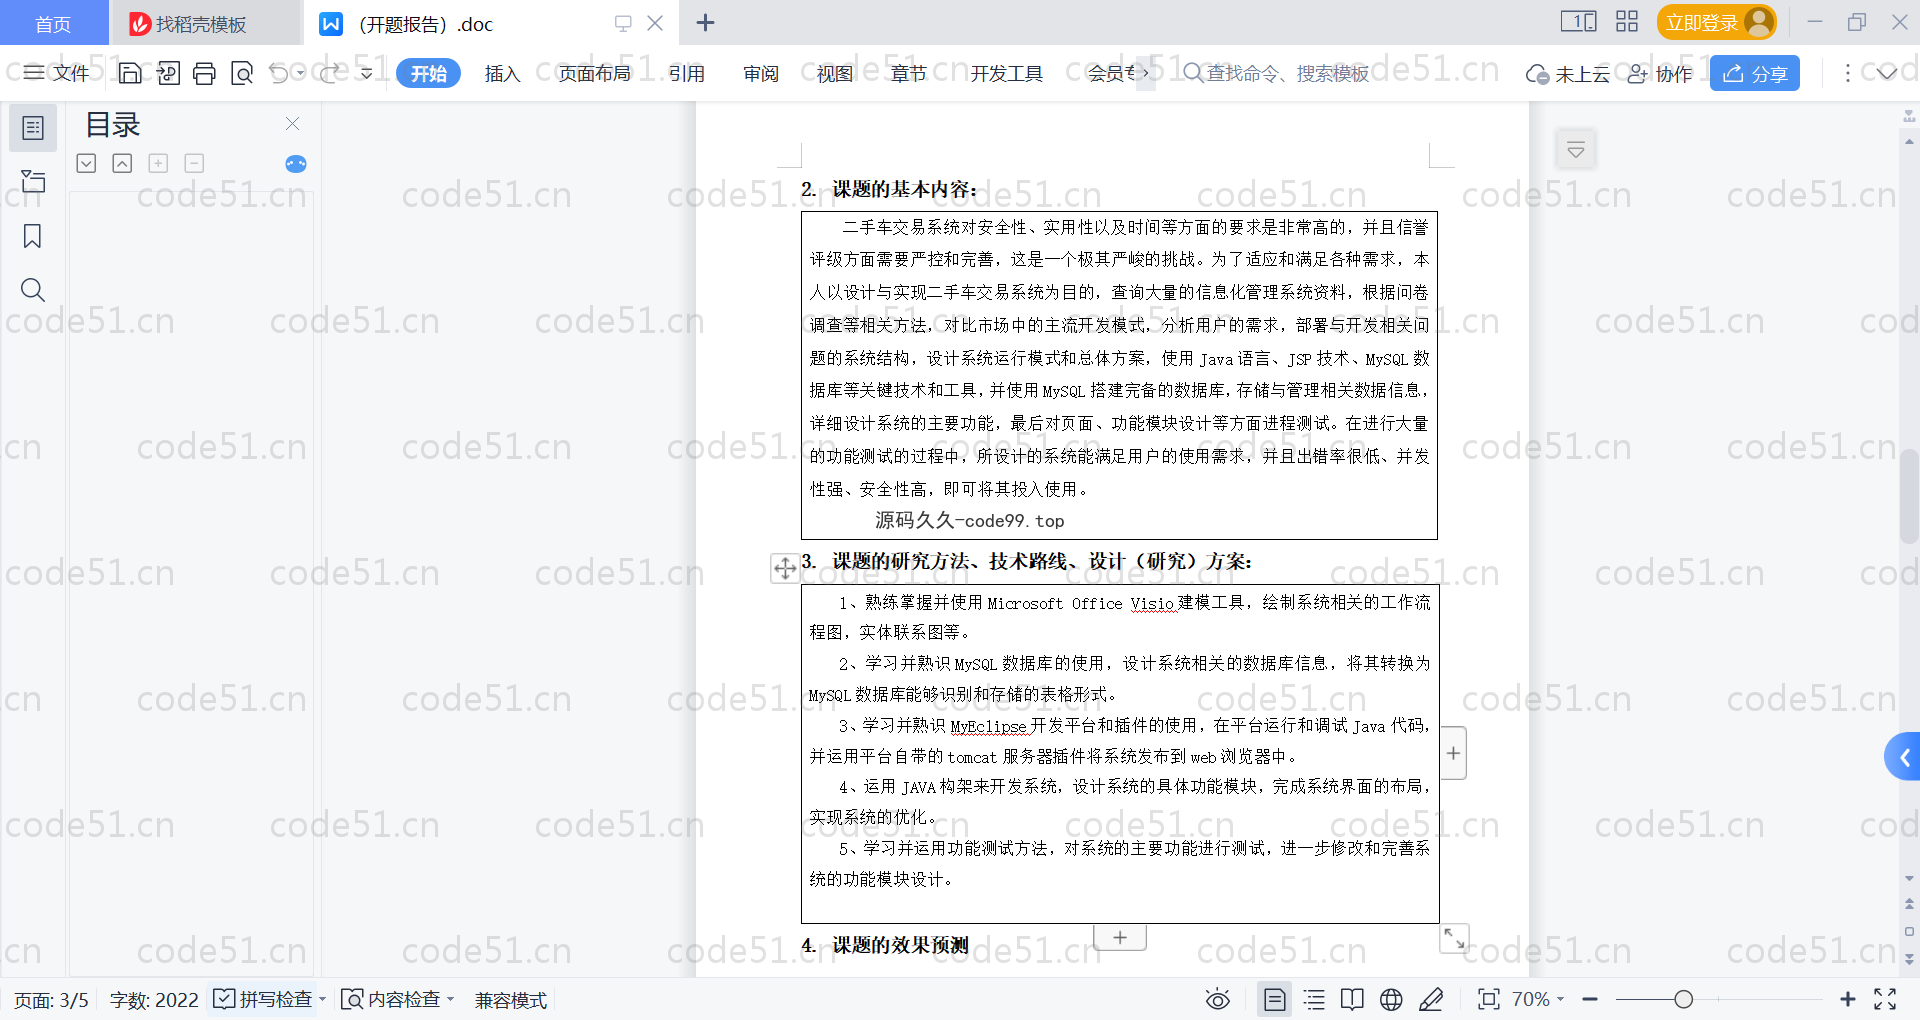Open the undo history dropdown arrow

click(x=301, y=73)
